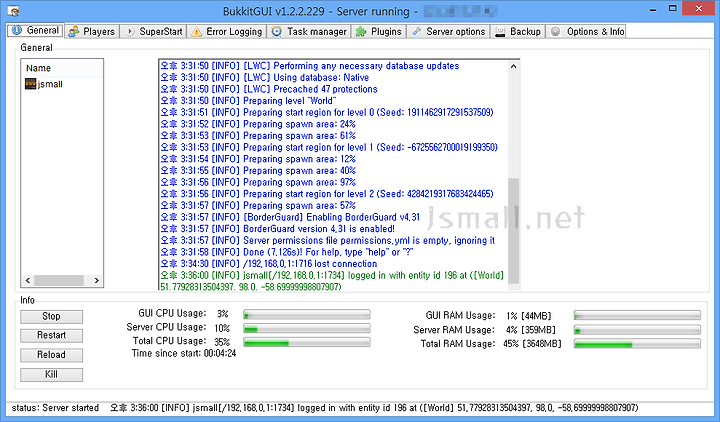Screen dimensions: 720x422
Task: Click the Server options wrench icon
Action: (416, 31)
